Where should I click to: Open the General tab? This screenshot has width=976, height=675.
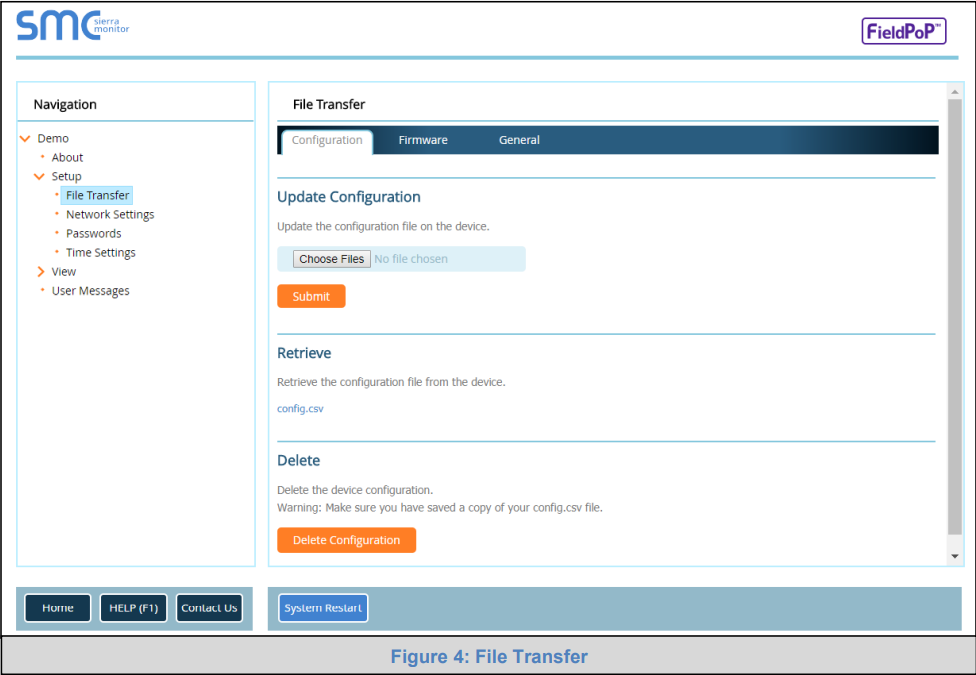click(x=519, y=141)
